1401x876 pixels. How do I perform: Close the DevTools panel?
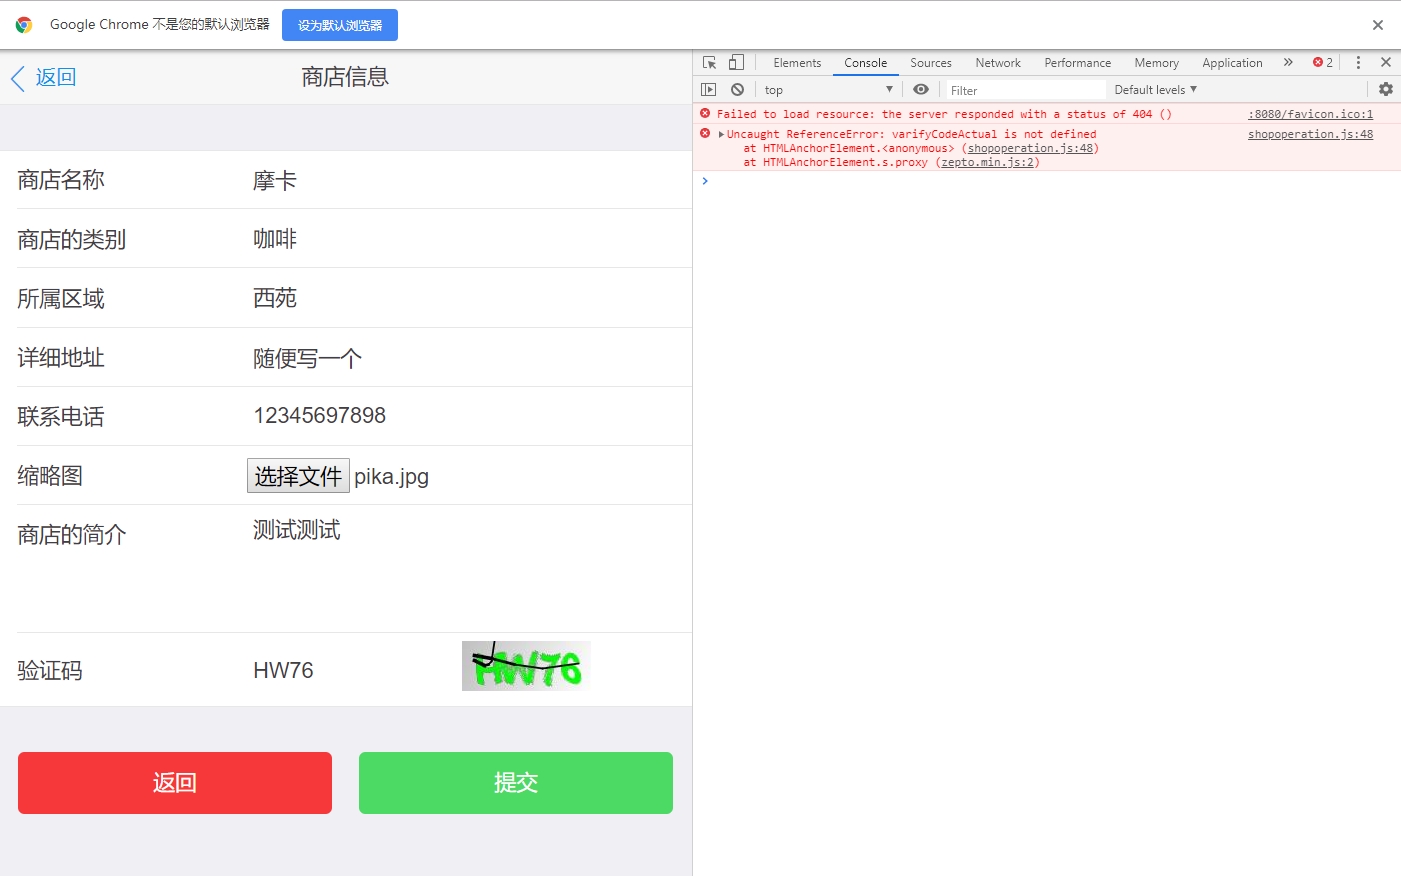[x=1386, y=62]
